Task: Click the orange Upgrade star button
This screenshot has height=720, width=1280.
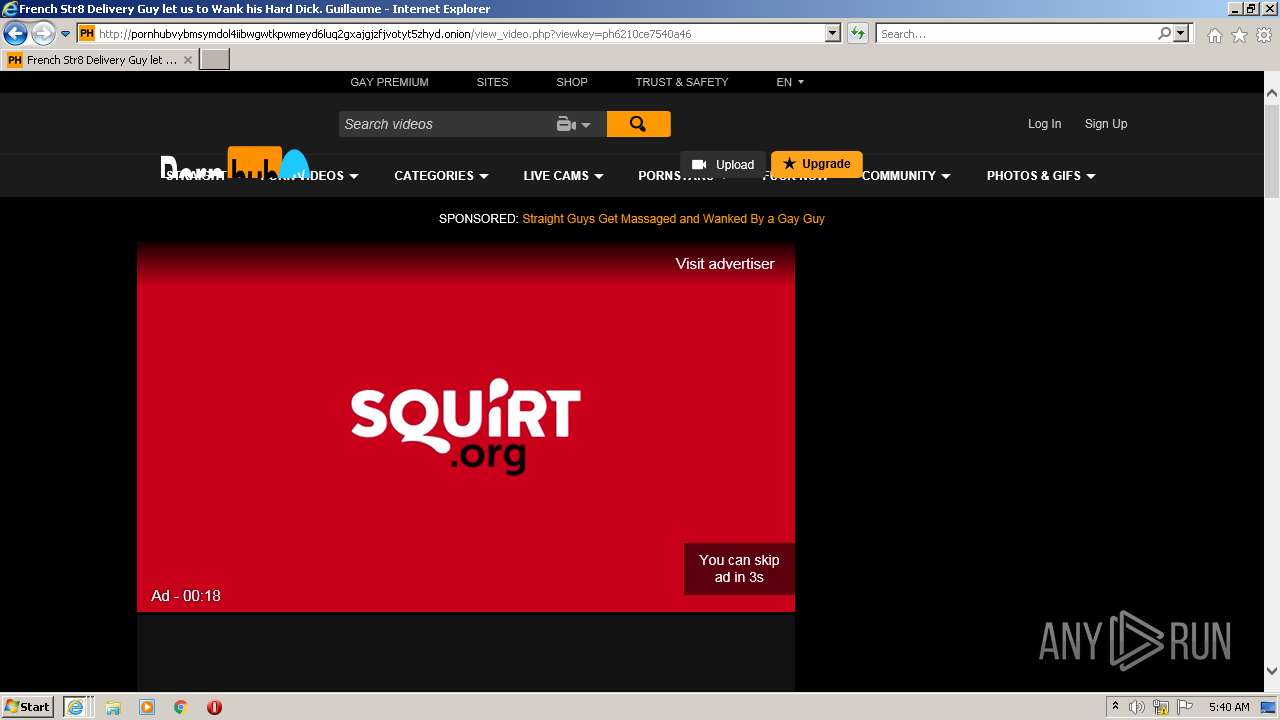Action: (x=817, y=164)
